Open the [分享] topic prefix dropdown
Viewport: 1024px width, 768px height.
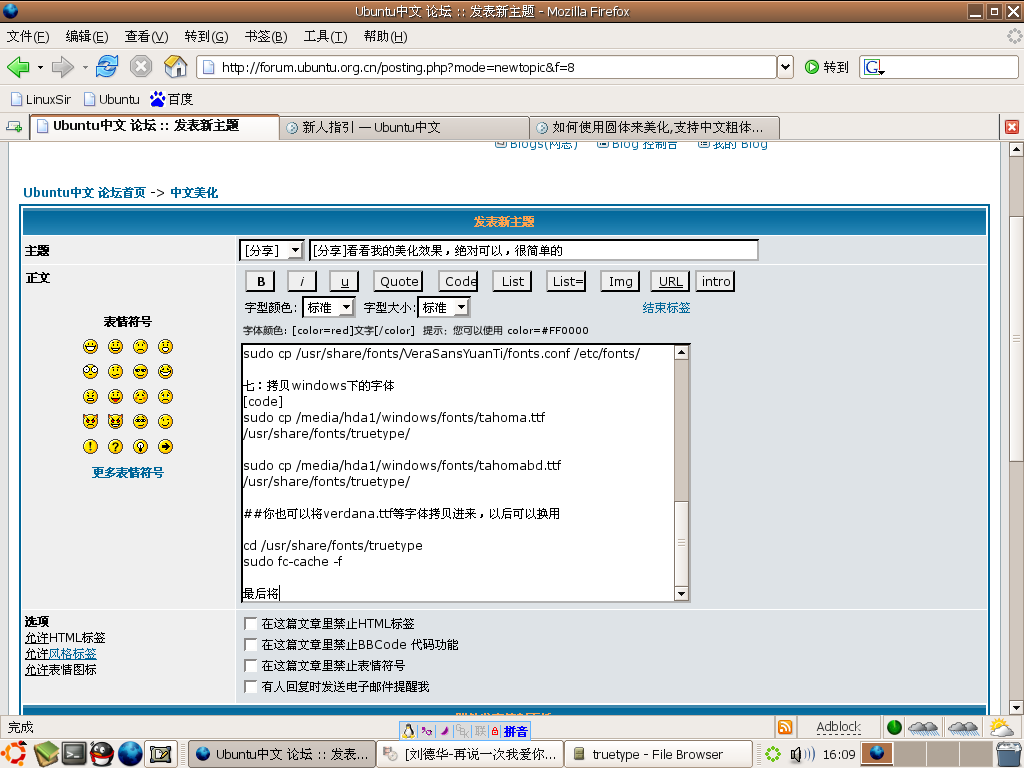pos(272,250)
